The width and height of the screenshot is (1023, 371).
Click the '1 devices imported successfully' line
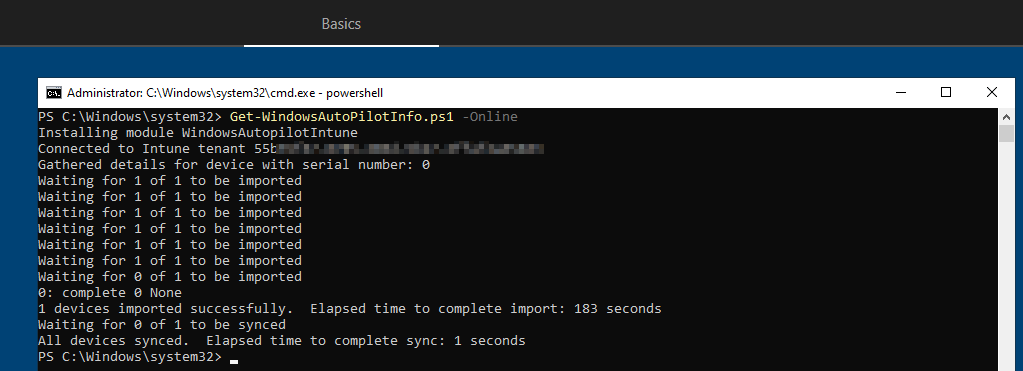(x=350, y=308)
